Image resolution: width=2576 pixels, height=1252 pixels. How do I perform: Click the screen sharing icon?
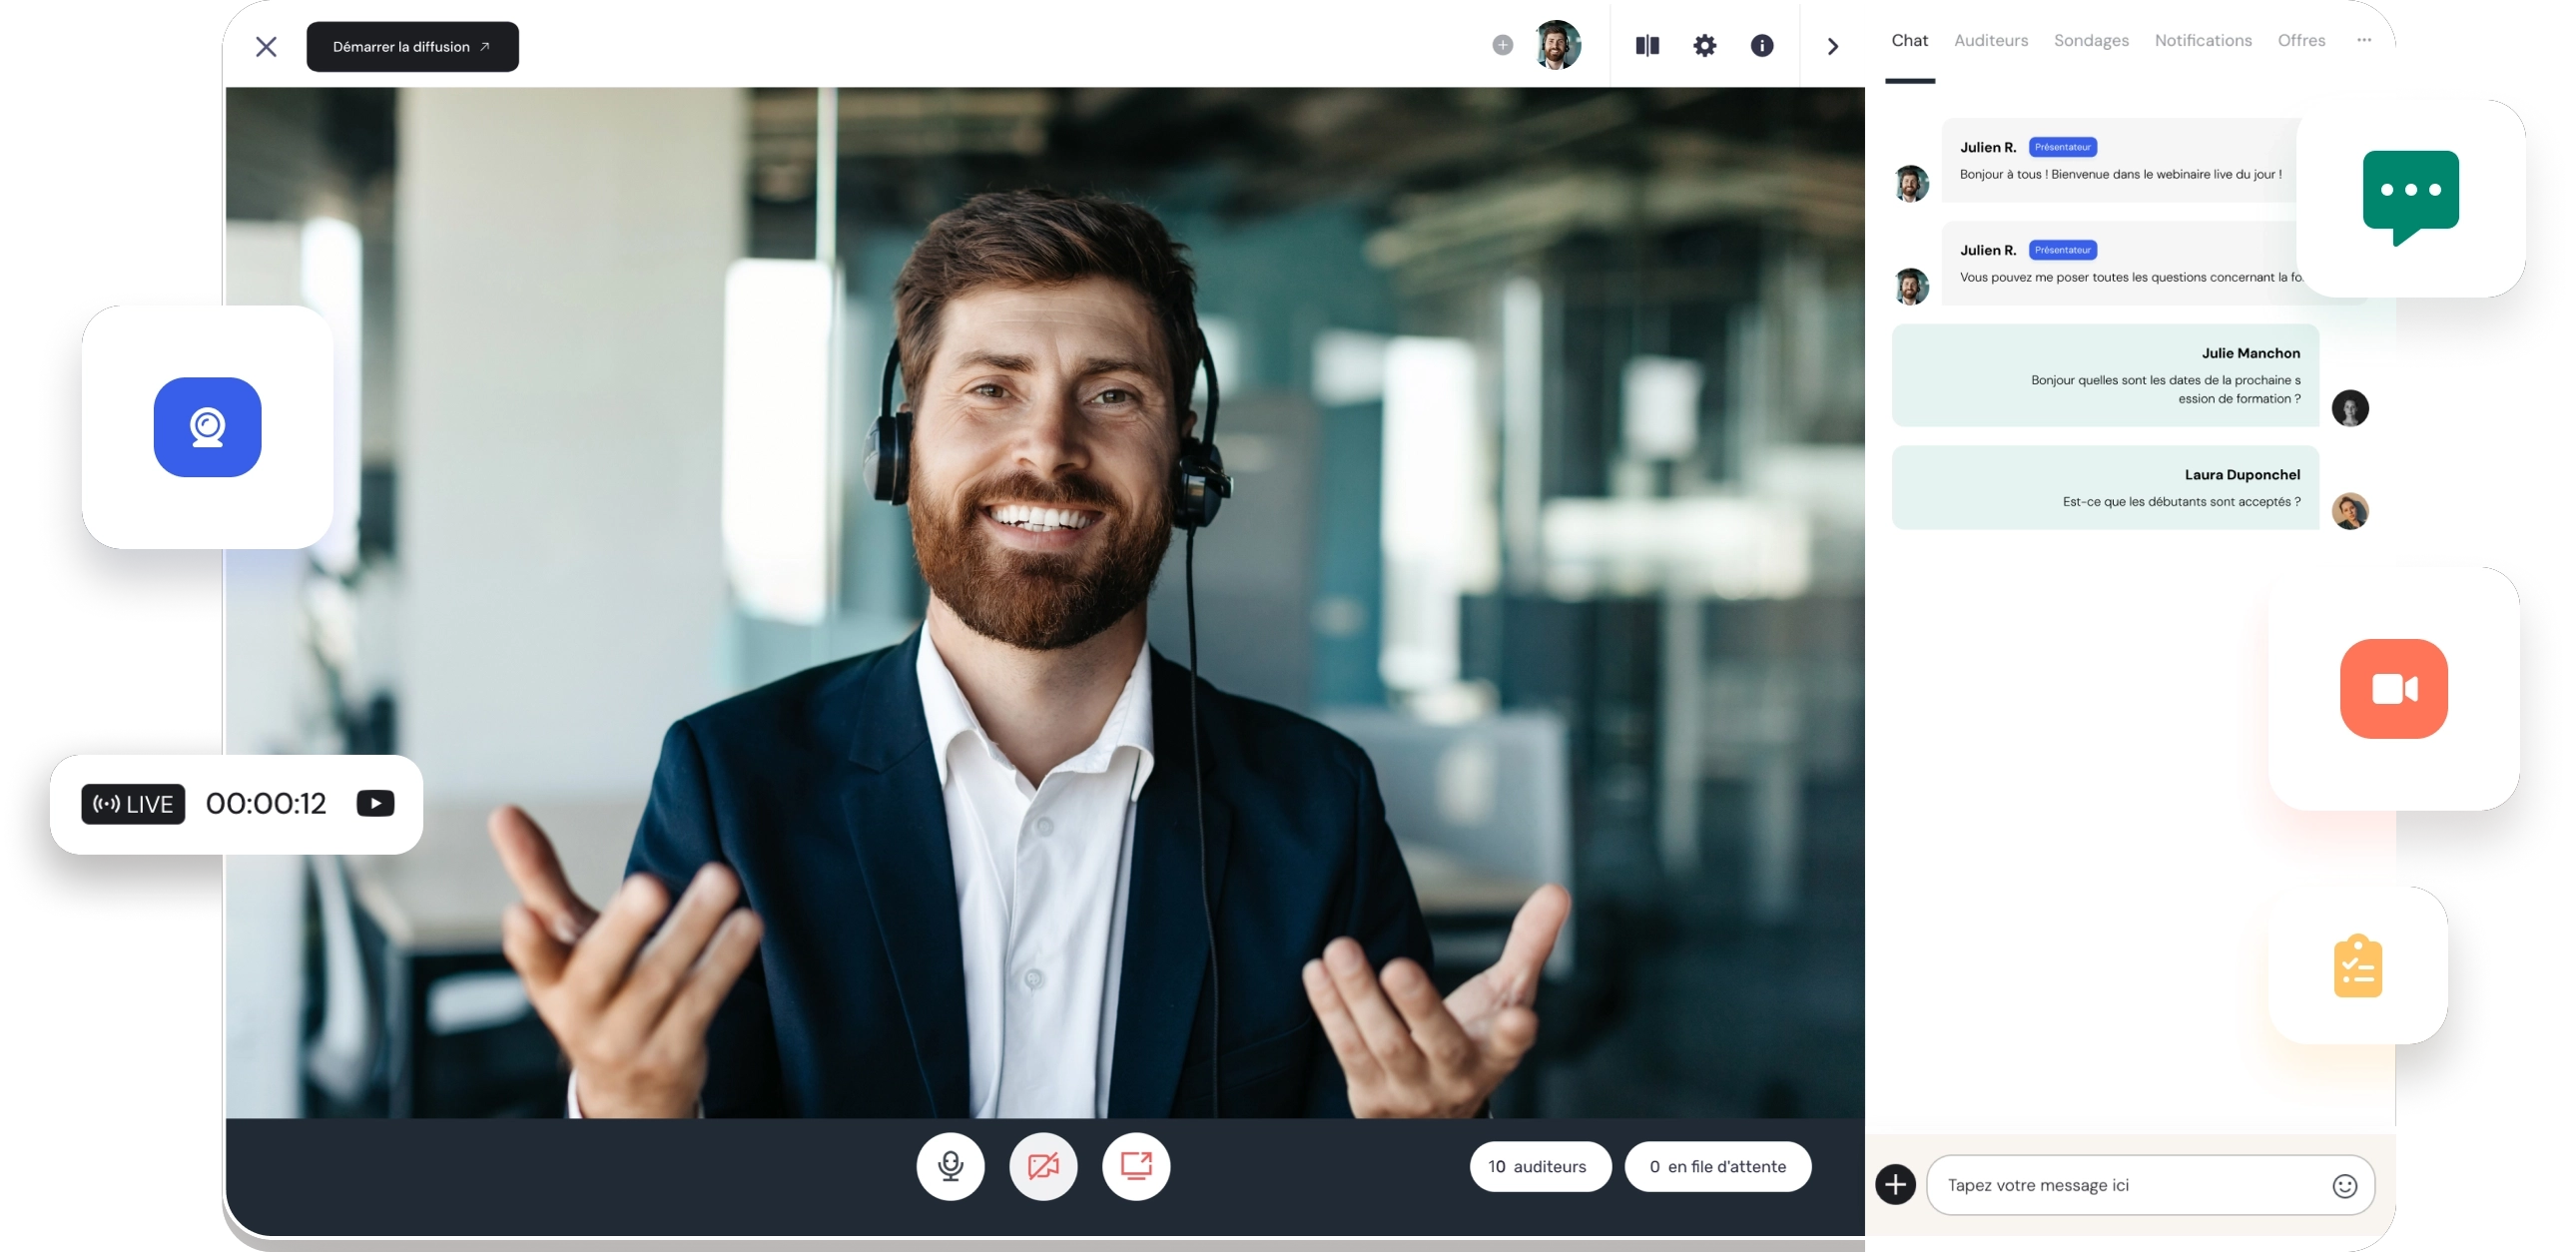(1135, 1165)
